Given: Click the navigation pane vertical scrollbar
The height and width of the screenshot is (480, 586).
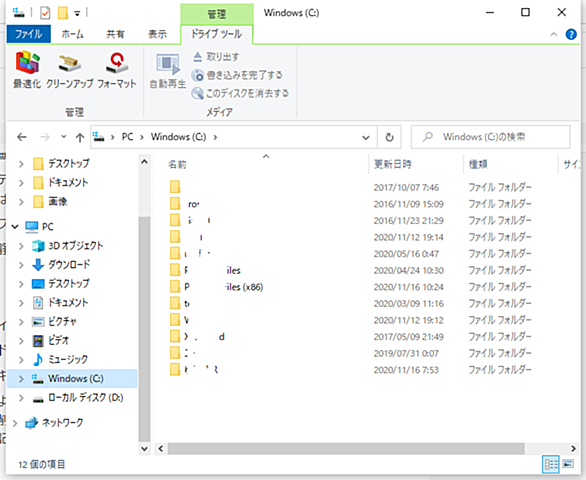Looking at the screenshot, I should pos(144,329).
